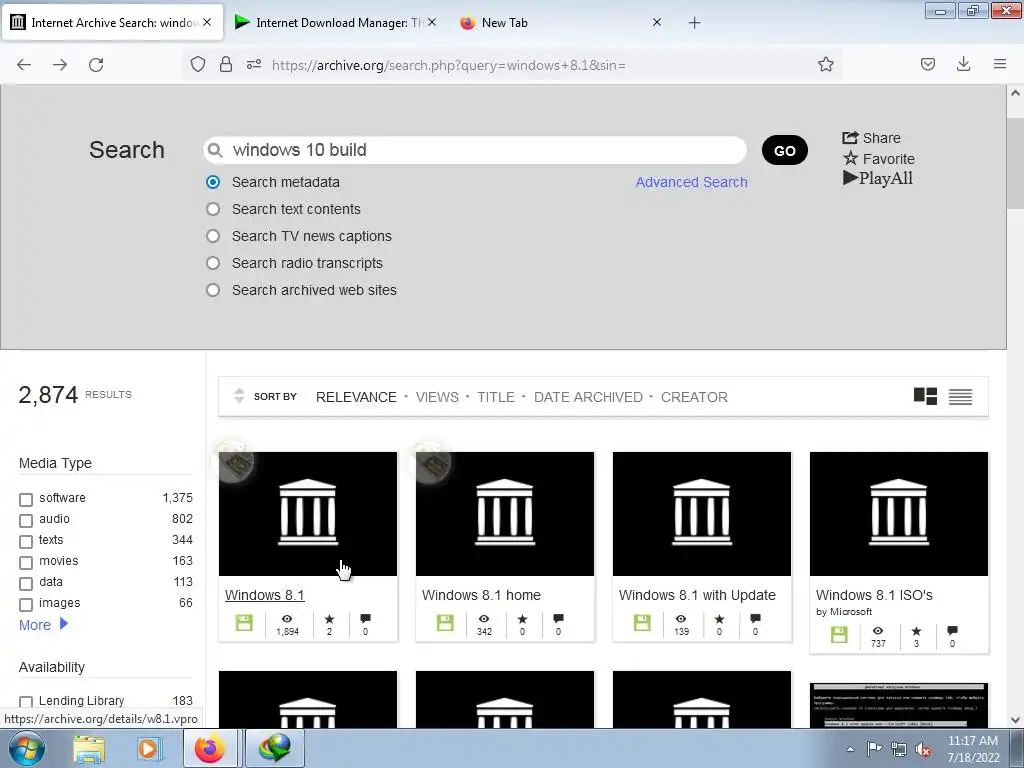Show hidden system tray icons

coord(850,749)
